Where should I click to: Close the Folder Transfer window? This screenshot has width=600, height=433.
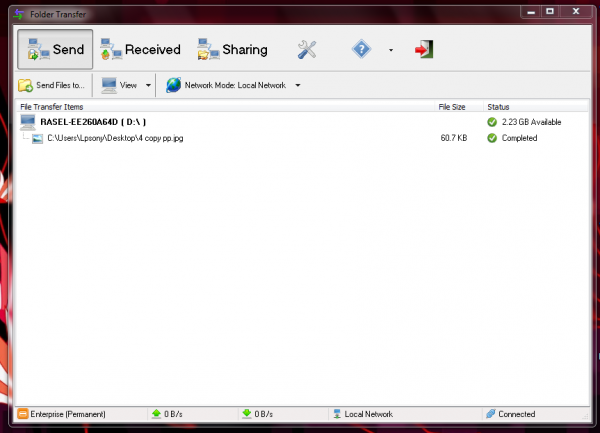coord(576,12)
